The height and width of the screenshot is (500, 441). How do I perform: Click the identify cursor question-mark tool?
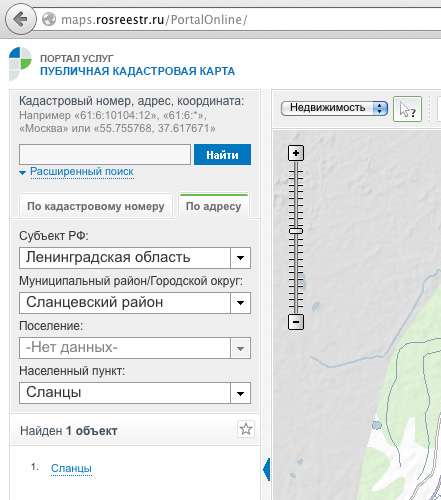click(407, 109)
